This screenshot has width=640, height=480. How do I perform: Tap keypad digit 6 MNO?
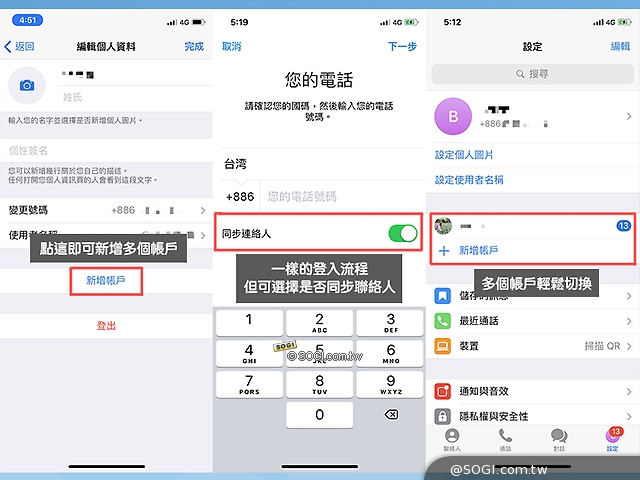click(x=390, y=353)
